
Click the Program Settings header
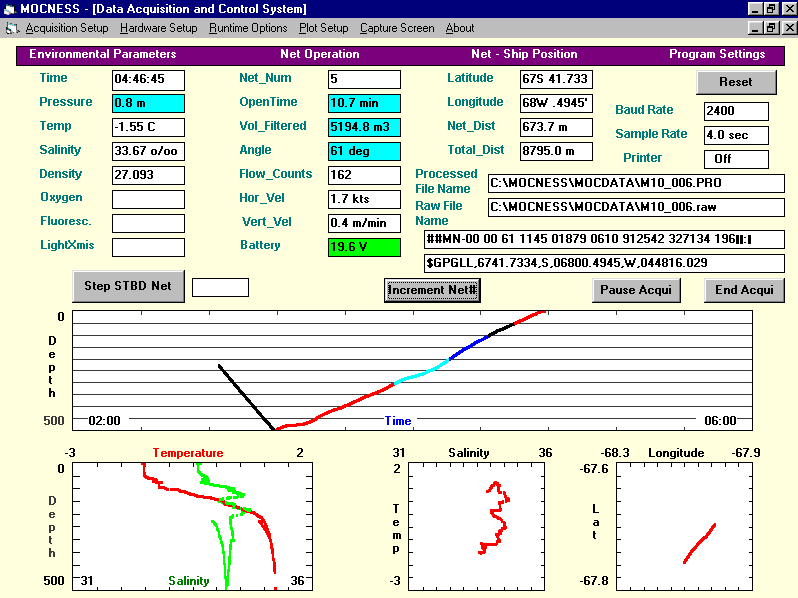[717, 54]
